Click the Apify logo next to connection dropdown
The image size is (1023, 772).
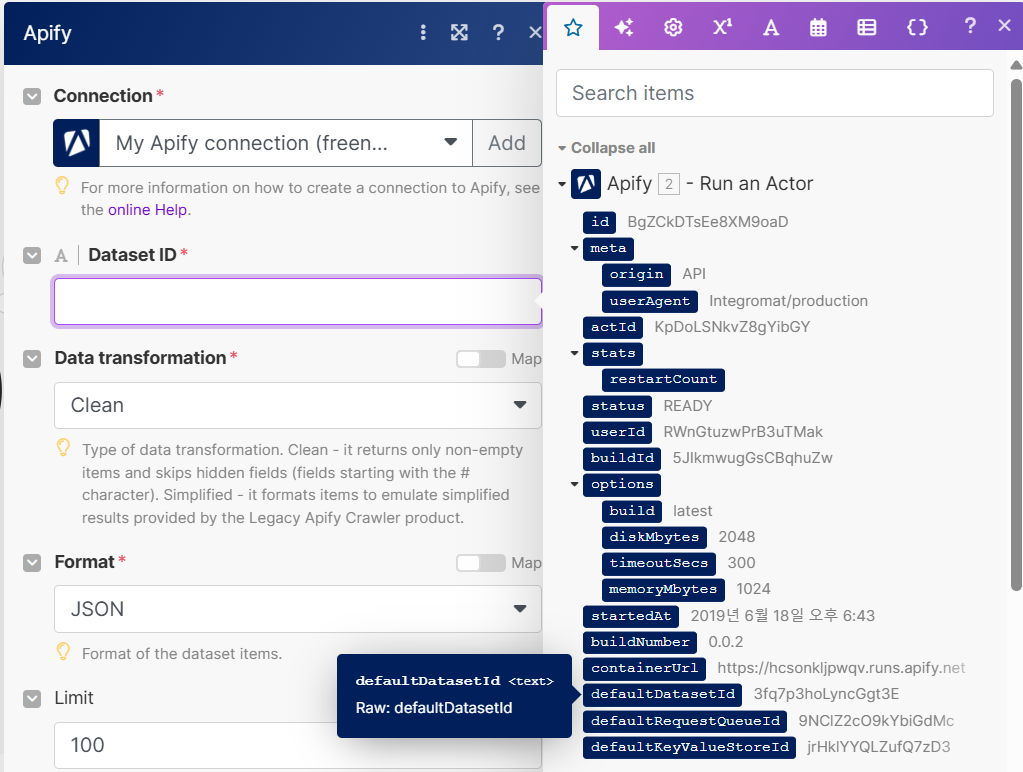pos(76,143)
